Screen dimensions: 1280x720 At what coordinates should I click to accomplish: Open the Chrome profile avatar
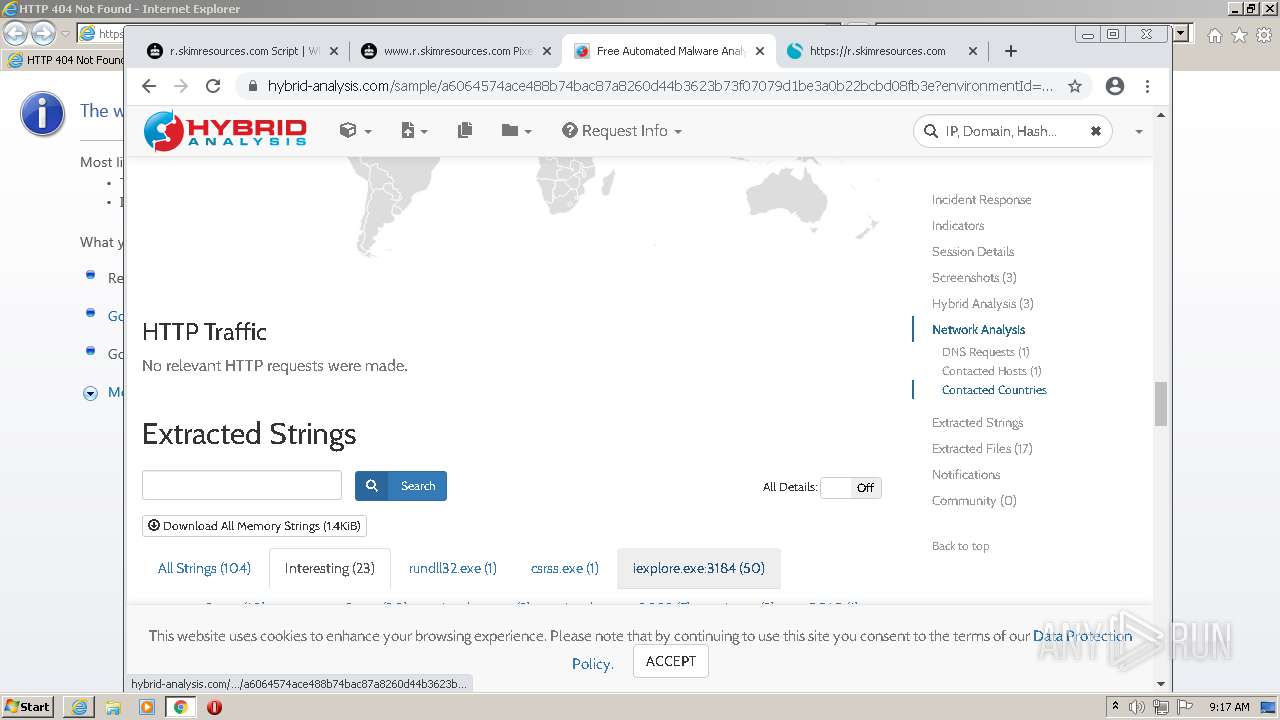pos(1115,86)
